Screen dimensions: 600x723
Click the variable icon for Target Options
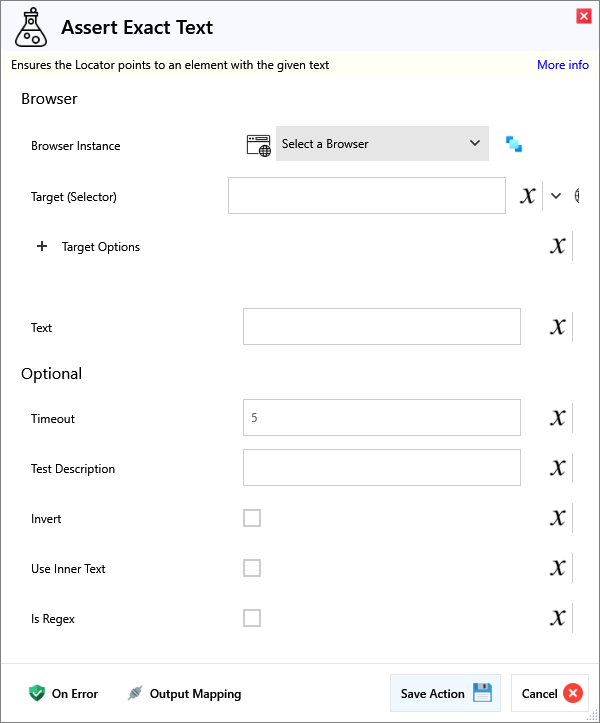(x=558, y=246)
